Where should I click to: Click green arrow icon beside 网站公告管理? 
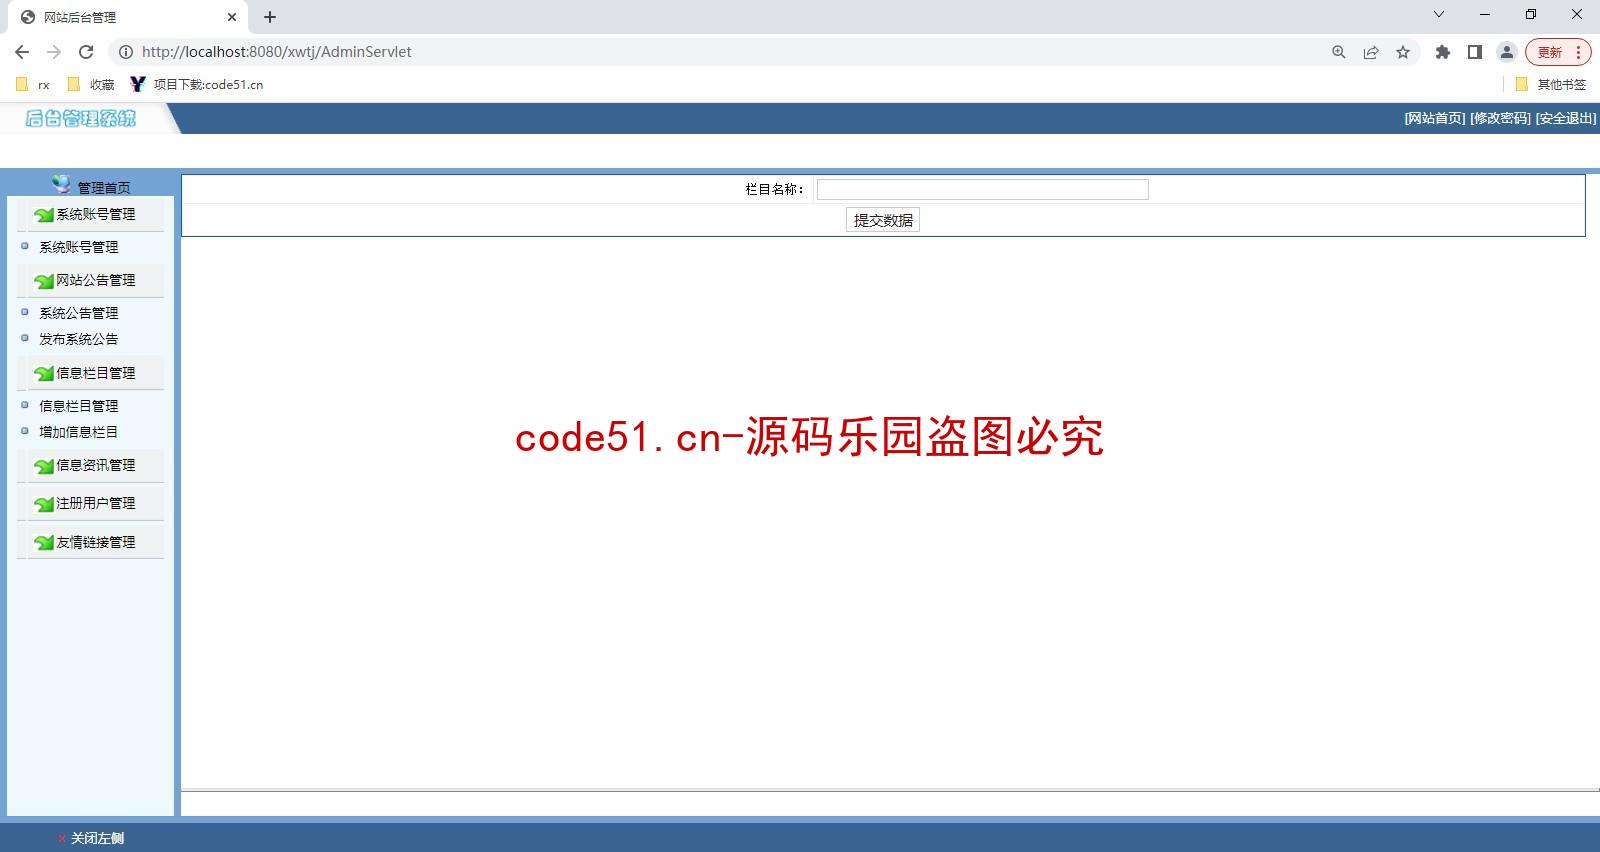click(44, 281)
